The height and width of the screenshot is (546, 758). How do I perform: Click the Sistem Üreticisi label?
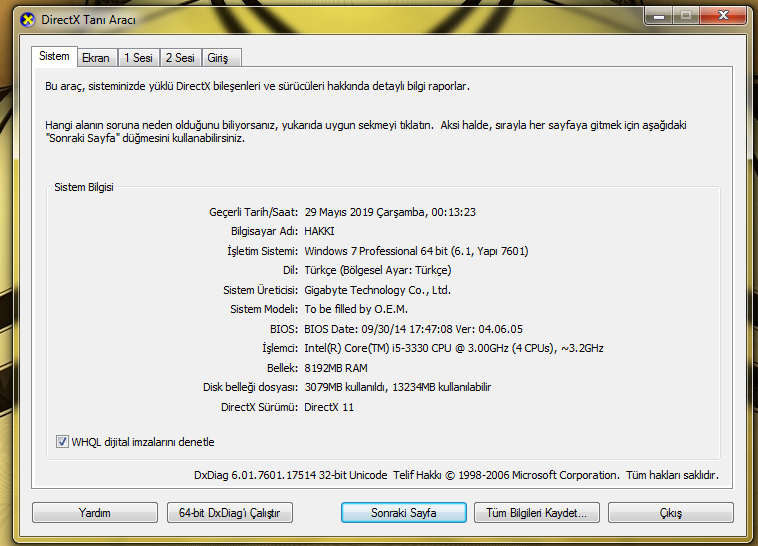click(x=260, y=290)
